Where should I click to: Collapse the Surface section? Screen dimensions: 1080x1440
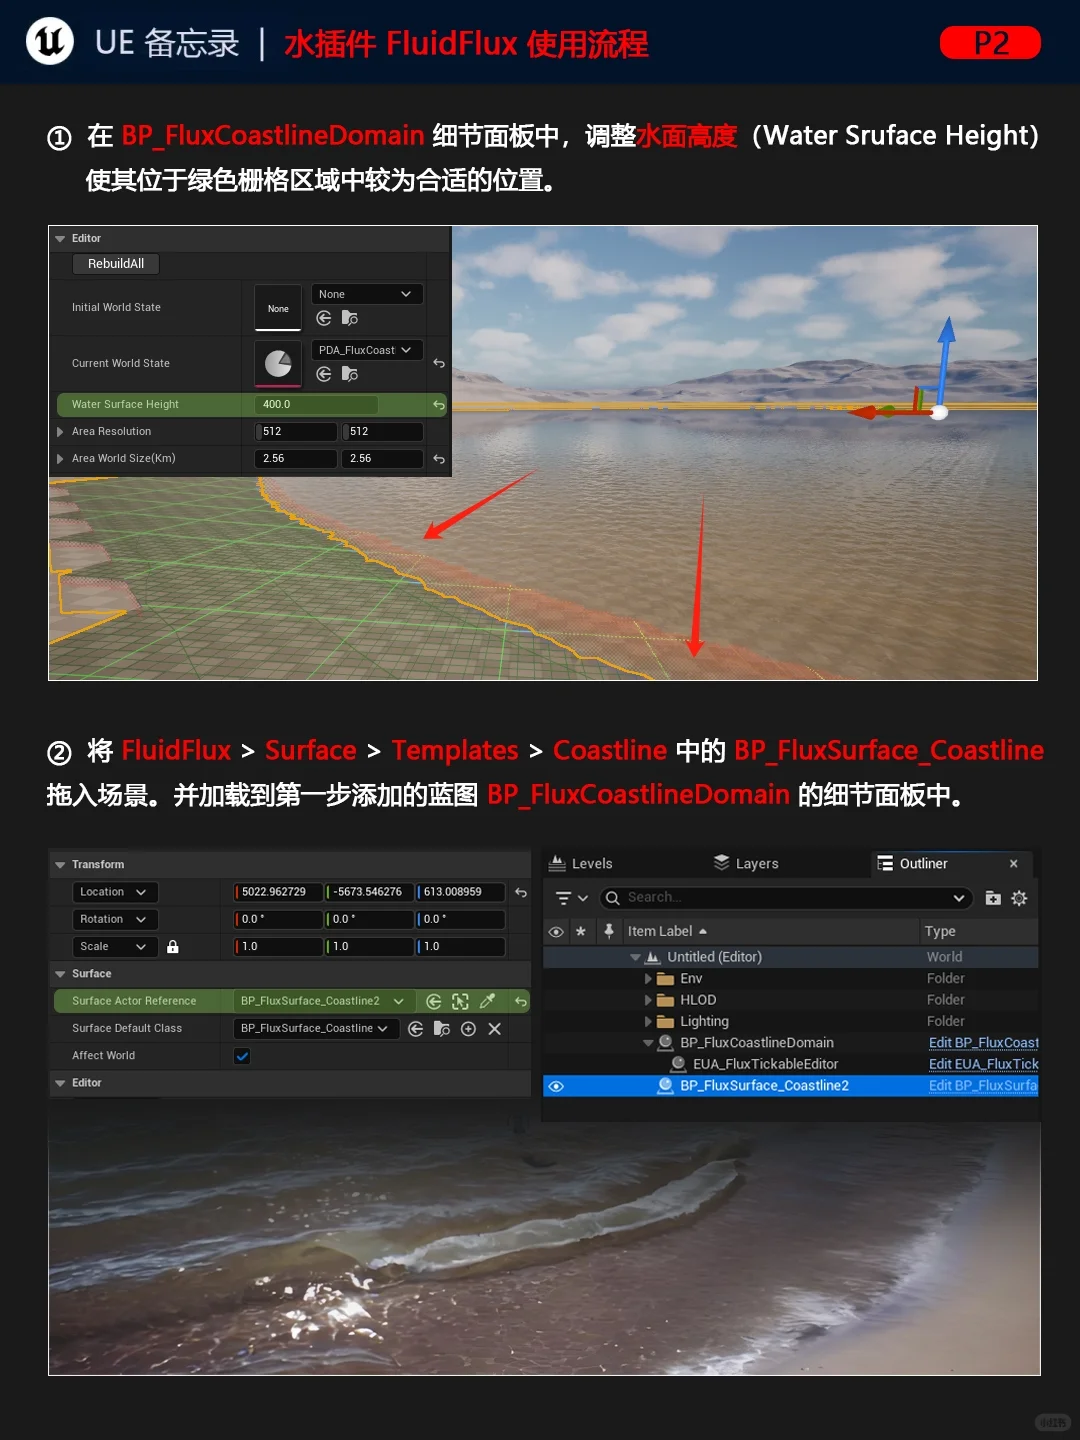[60, 974]
